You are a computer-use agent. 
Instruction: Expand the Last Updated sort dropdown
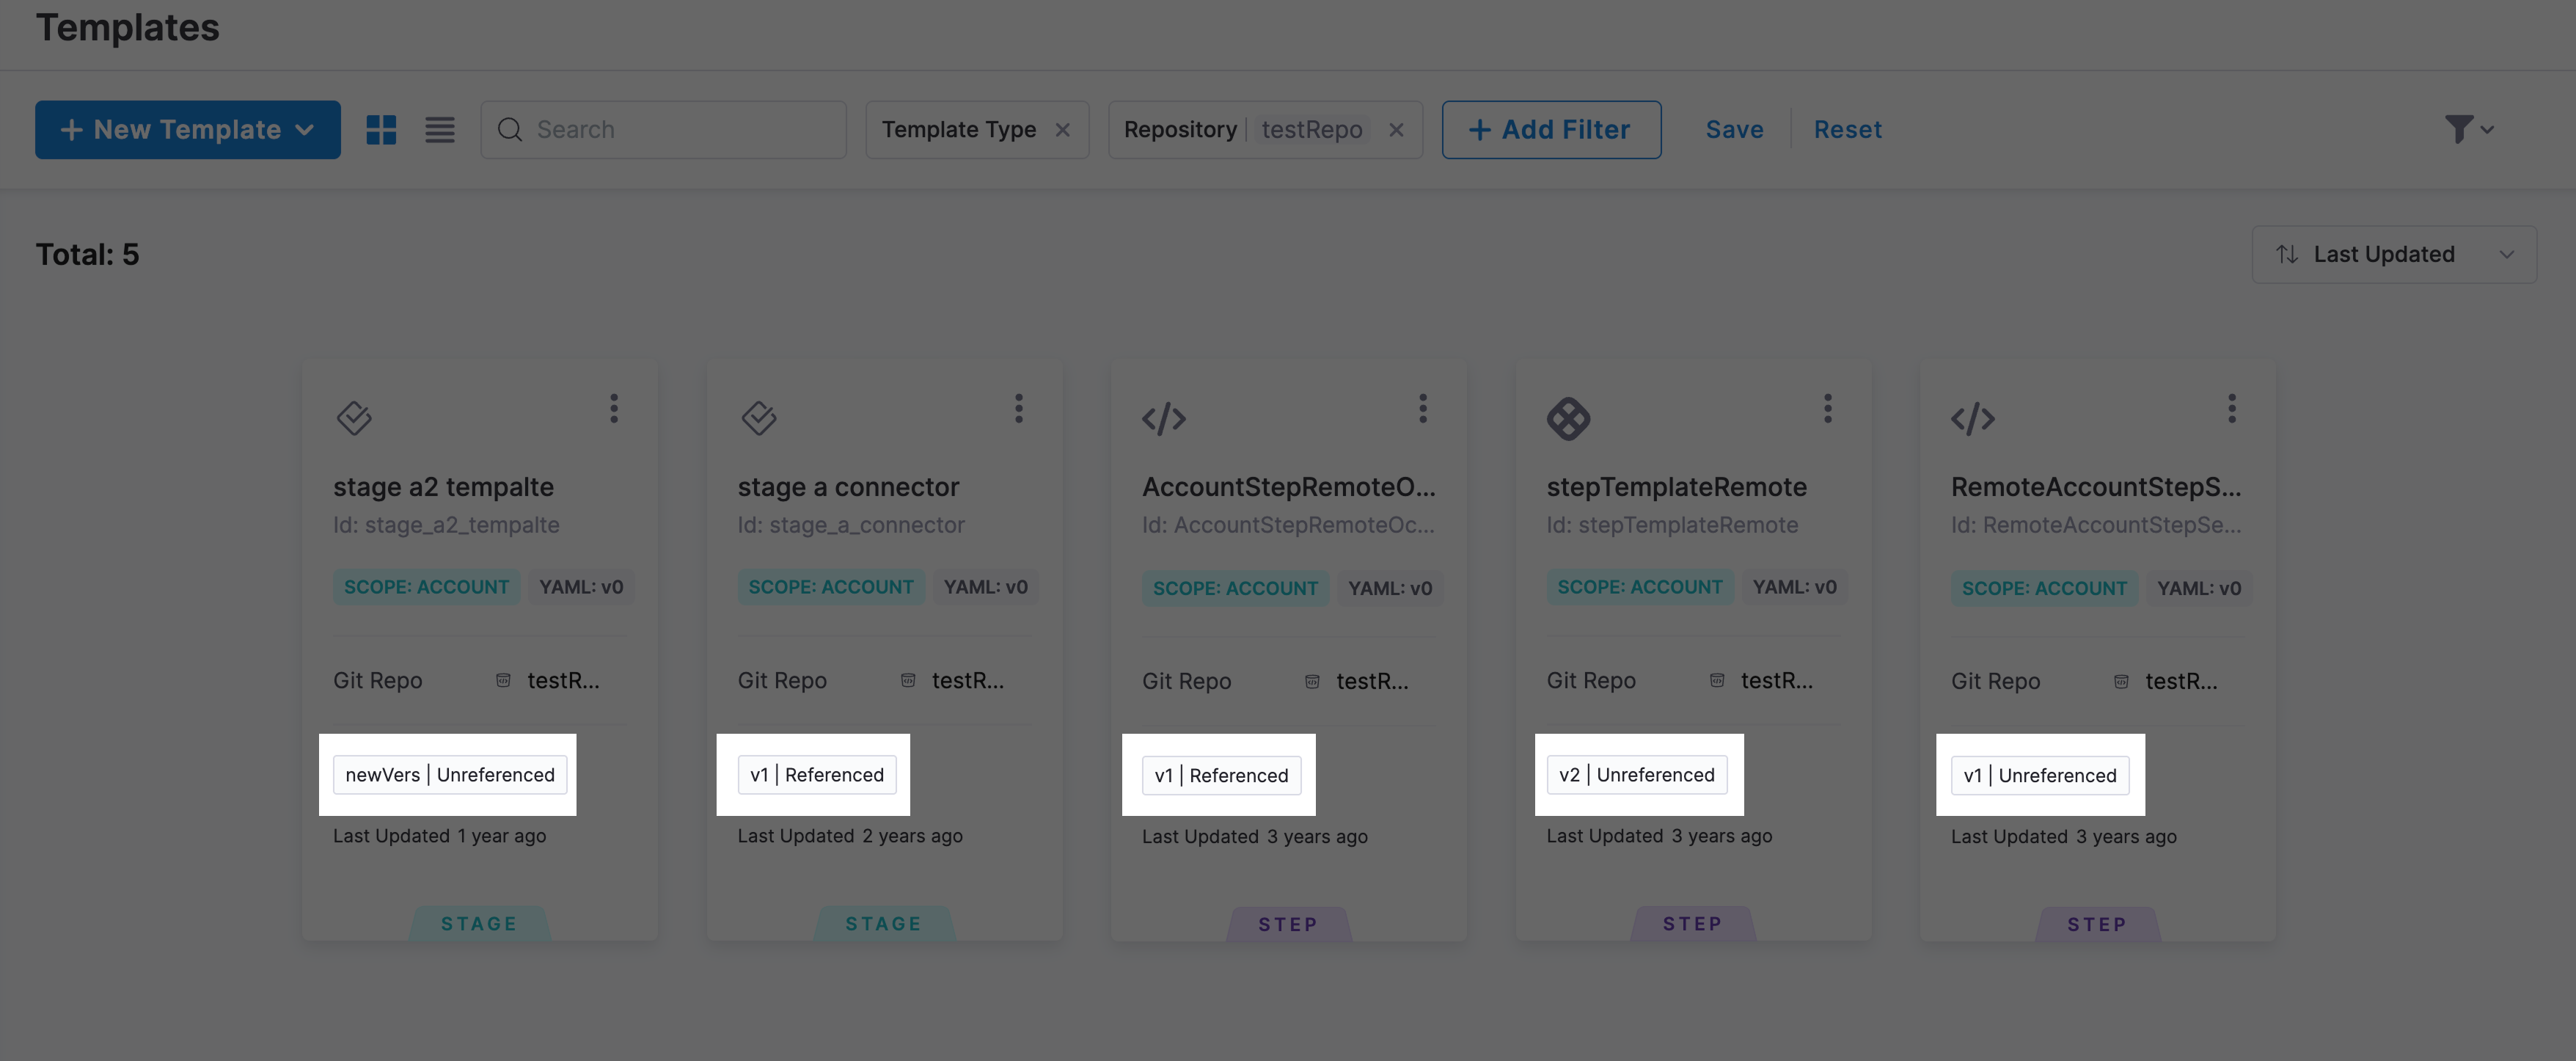click(x=2393, y=255)
